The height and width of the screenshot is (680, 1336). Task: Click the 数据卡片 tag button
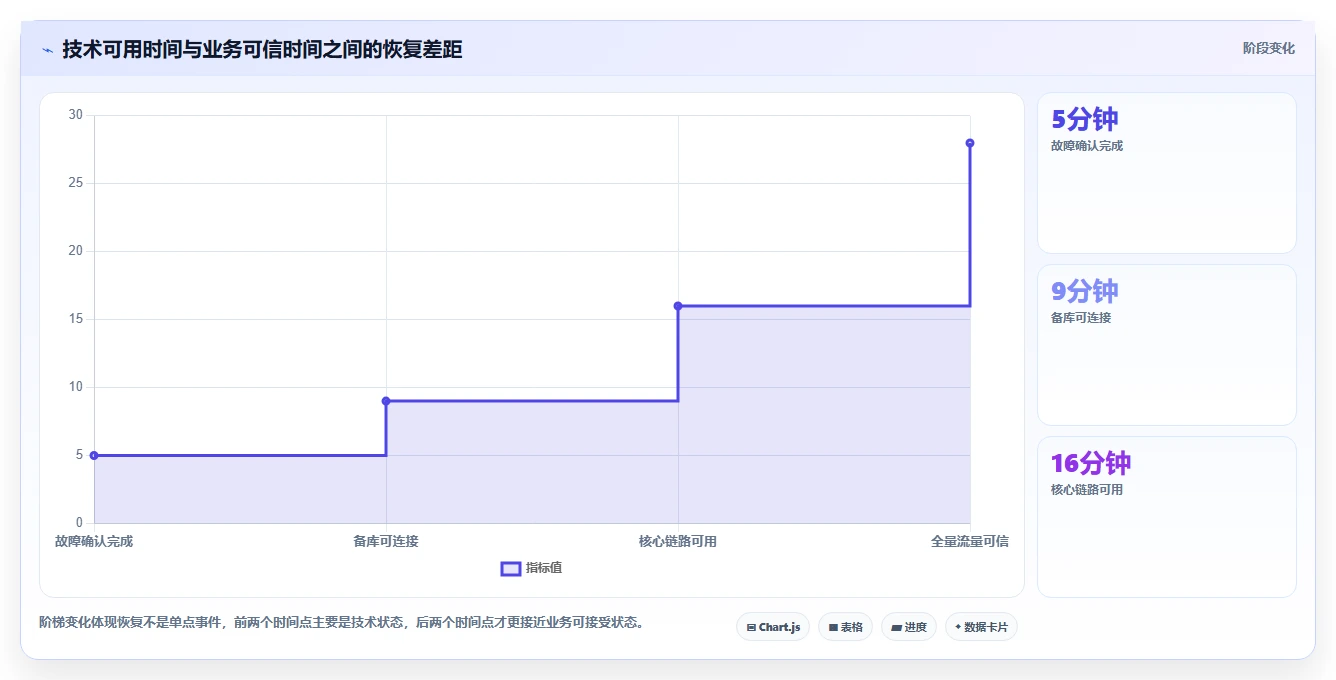click(981, 627)
